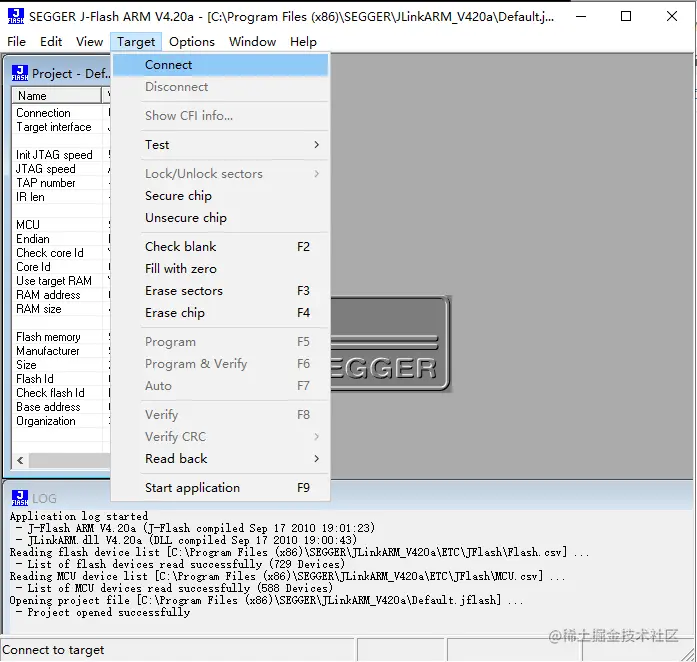This screenshot has height=662, width=697.
Task: Select the Connection row in project list
Action: (61, 113)
